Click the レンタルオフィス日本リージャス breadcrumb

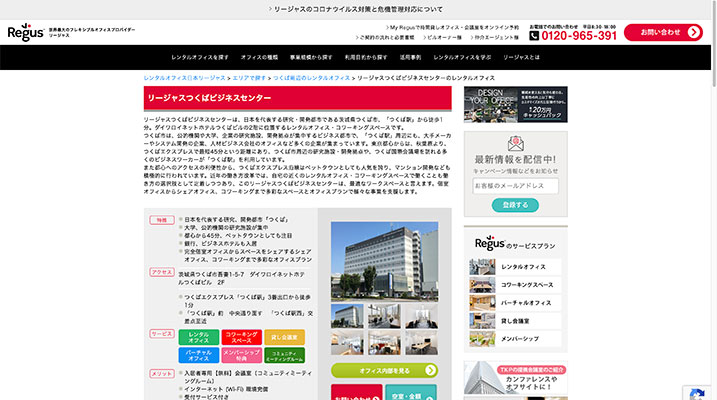click(x=185, y=78)
